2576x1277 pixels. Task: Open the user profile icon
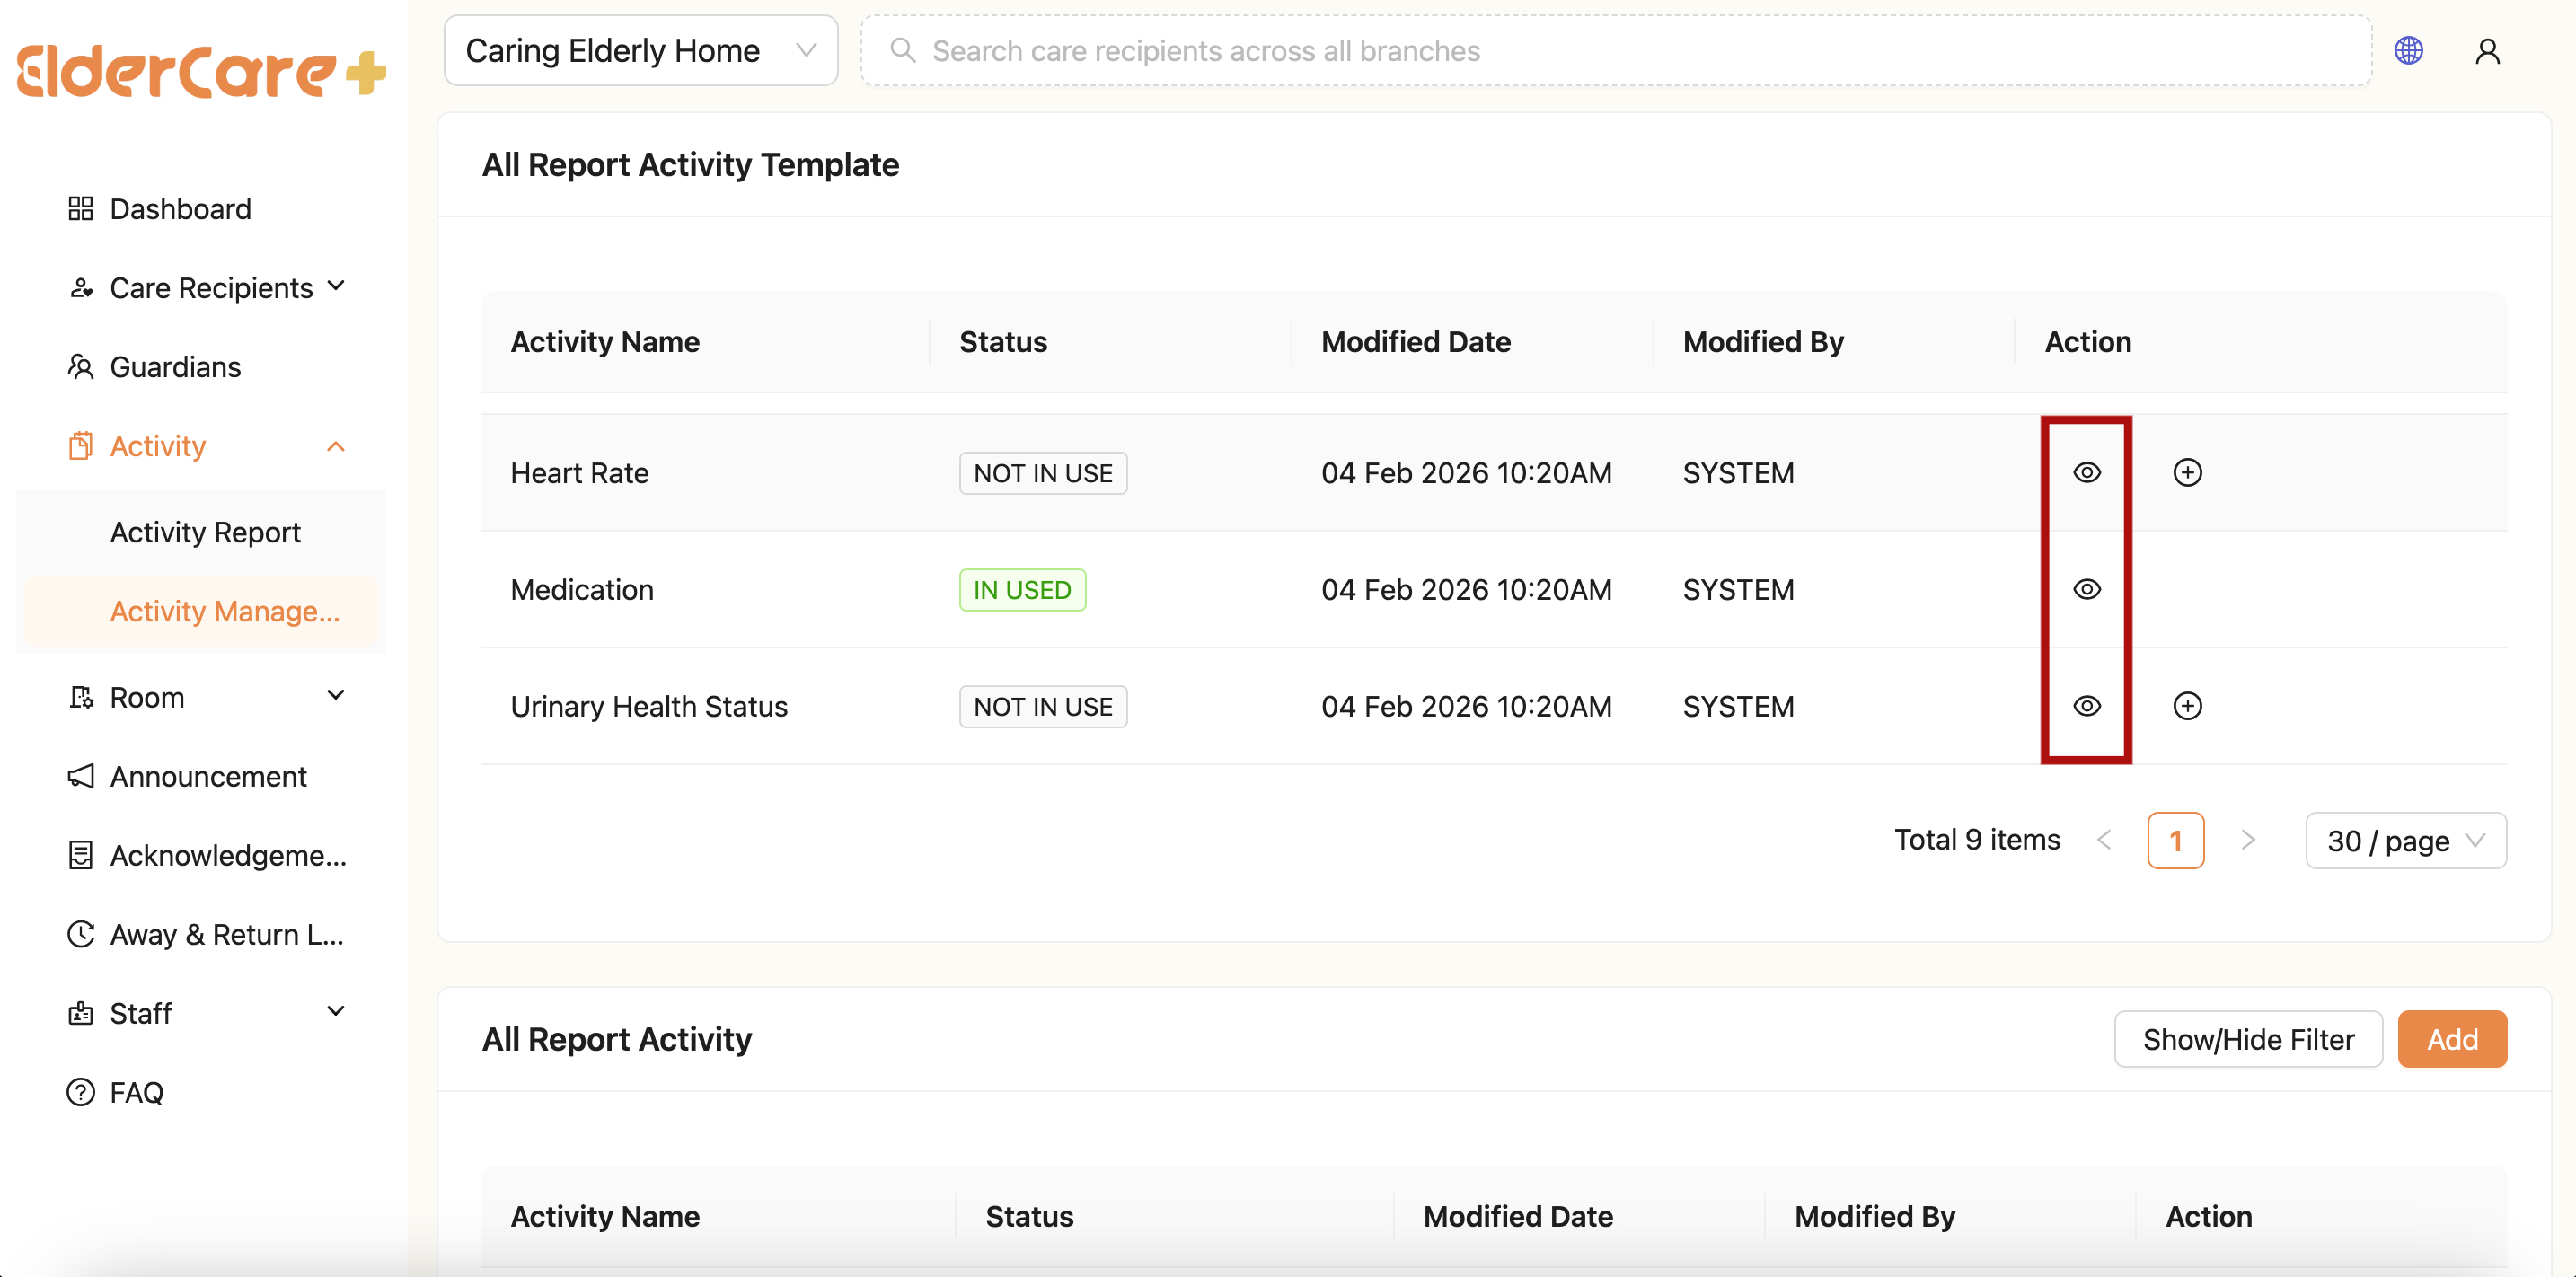pyautogui.click(x=2487, y=51)
